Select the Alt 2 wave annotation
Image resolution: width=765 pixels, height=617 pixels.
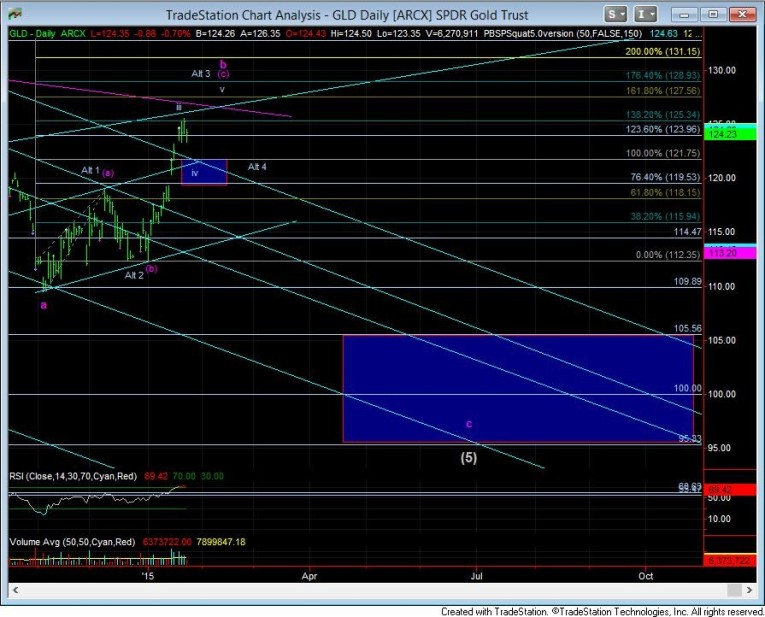tap(134, 276)
